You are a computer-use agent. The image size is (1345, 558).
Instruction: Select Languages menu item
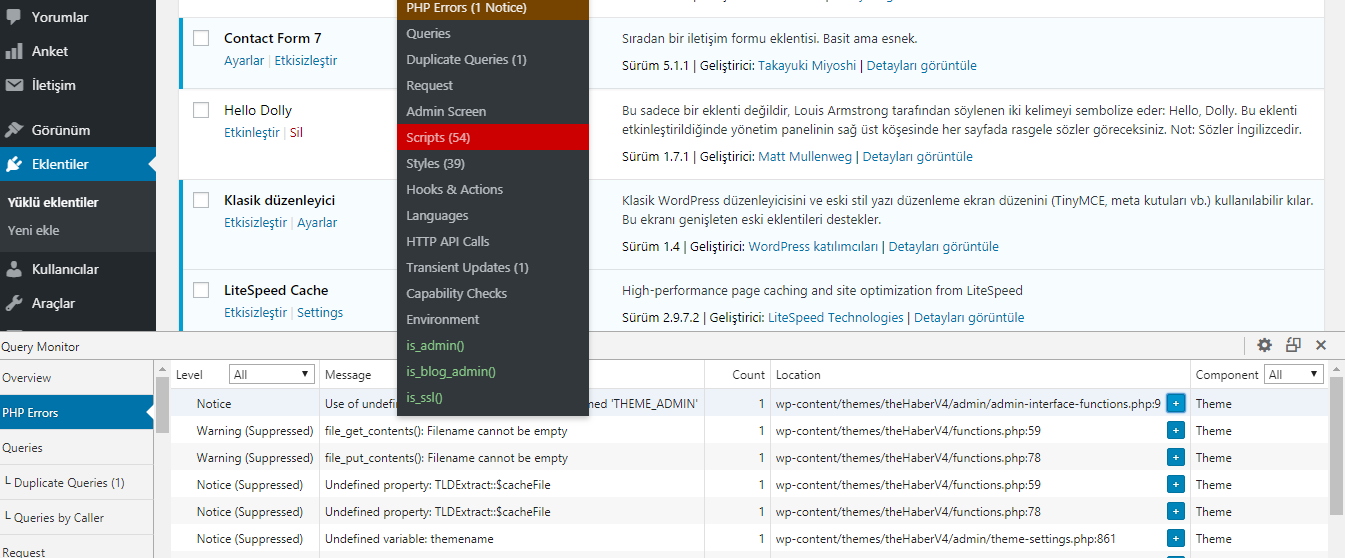(x=493, y=215)
